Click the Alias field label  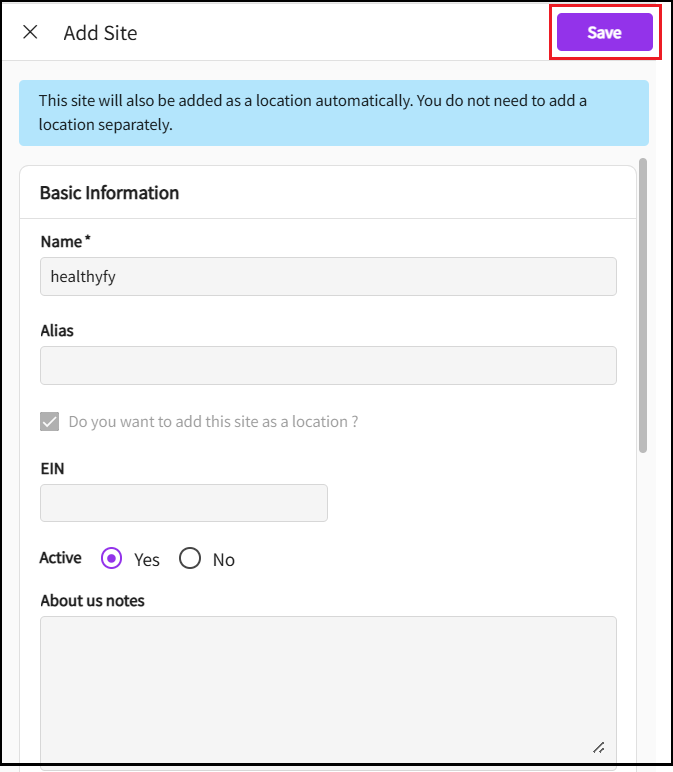57,330
